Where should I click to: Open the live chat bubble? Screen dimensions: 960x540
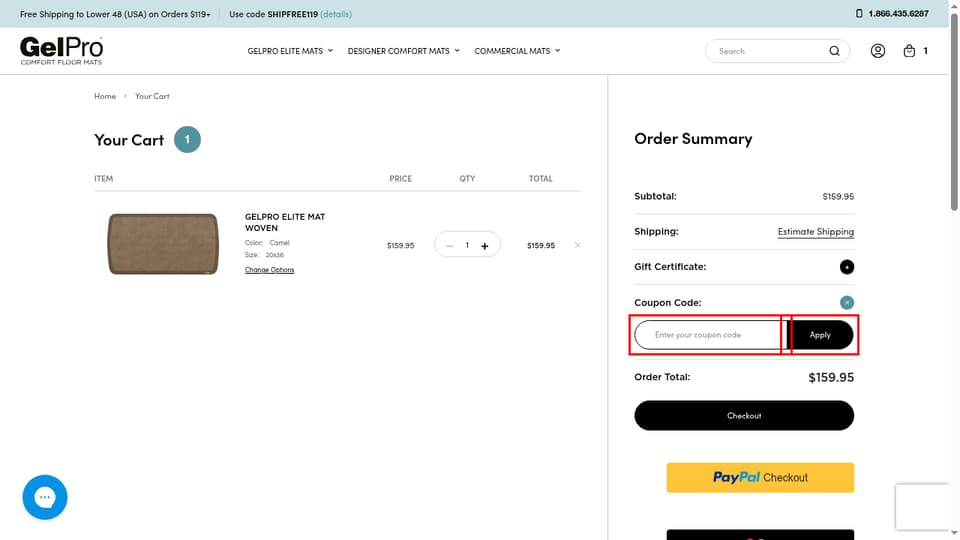45,497
